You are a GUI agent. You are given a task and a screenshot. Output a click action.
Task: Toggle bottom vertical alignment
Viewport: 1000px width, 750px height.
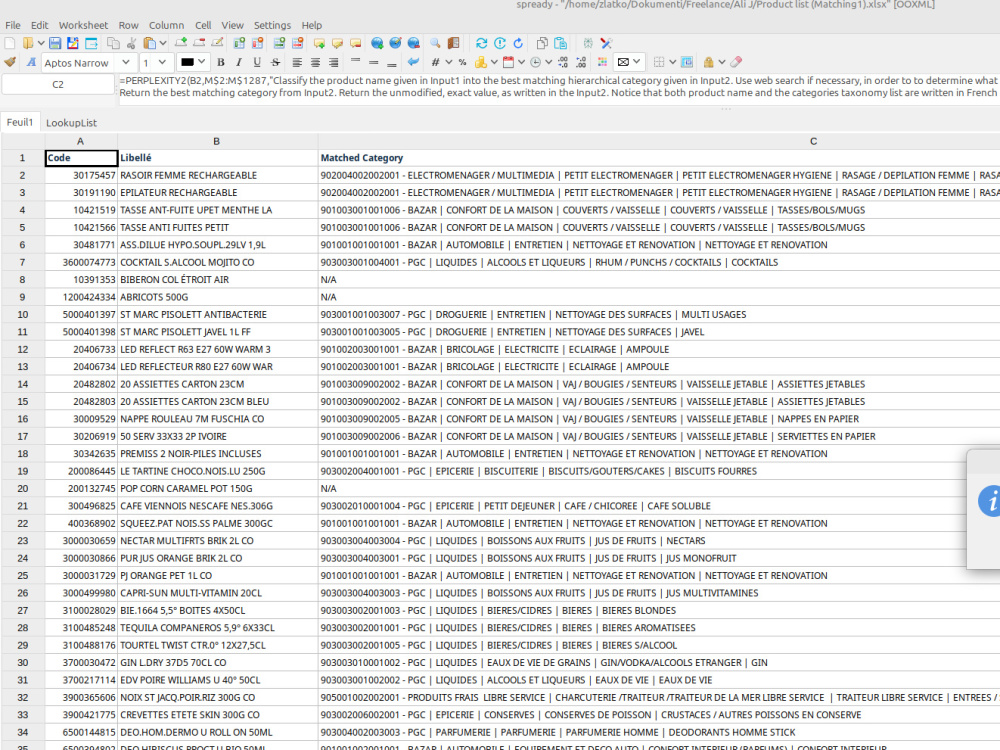[392, 64]
